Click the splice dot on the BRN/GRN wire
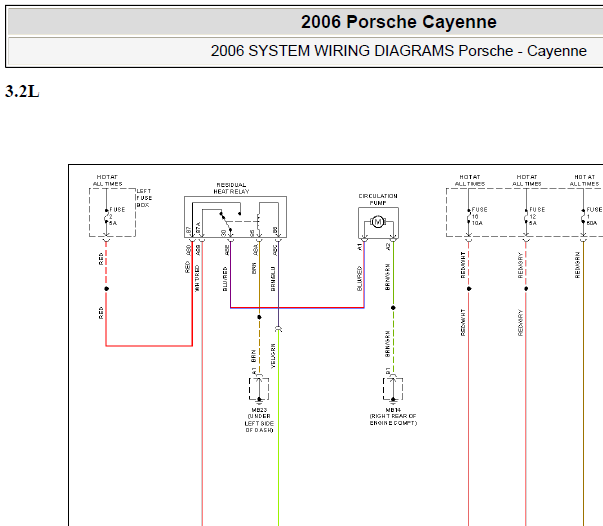The image size is (603, 526). point(393,308)
